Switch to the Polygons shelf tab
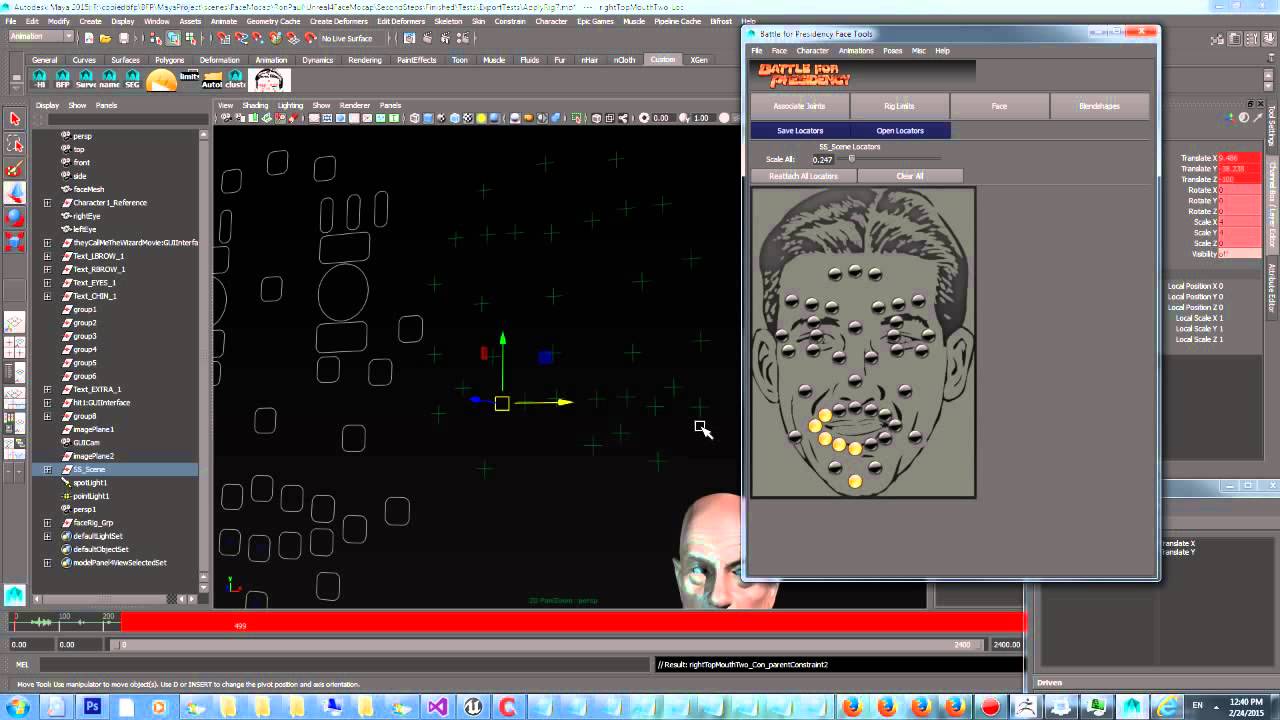Viewport: 1280px width, 720px height. 170,60
